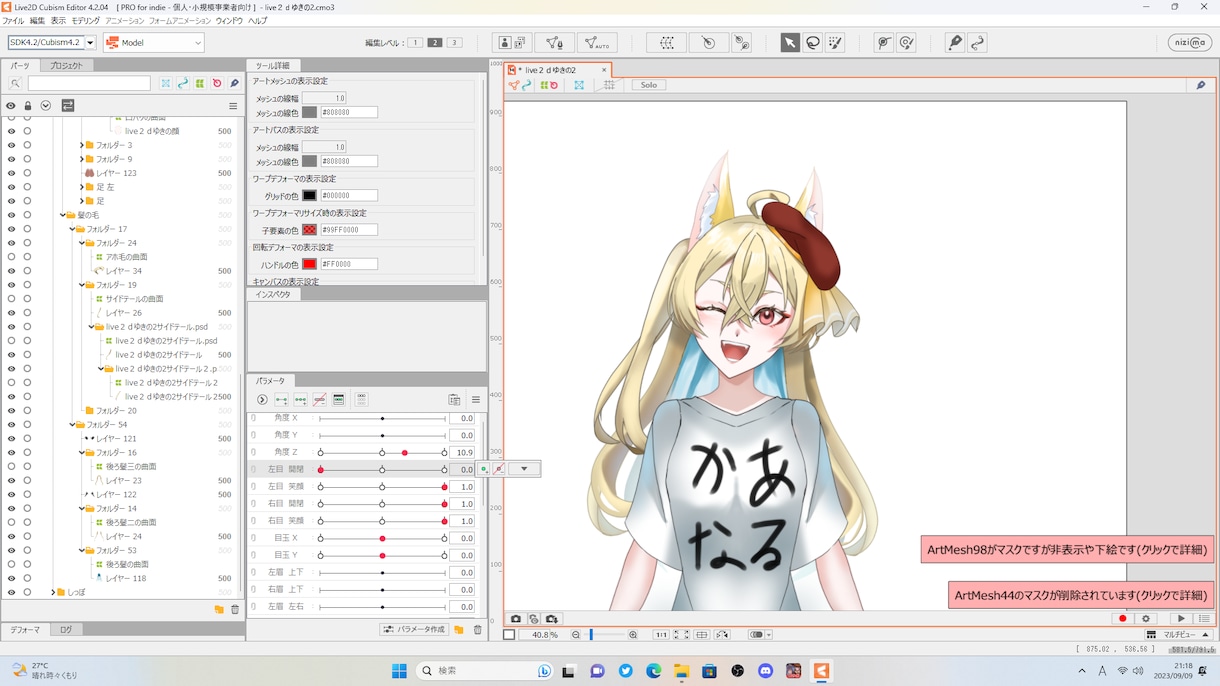
Task: Play the physics/animation preview
Action: pyautogui.click(x=1181, y=619)
